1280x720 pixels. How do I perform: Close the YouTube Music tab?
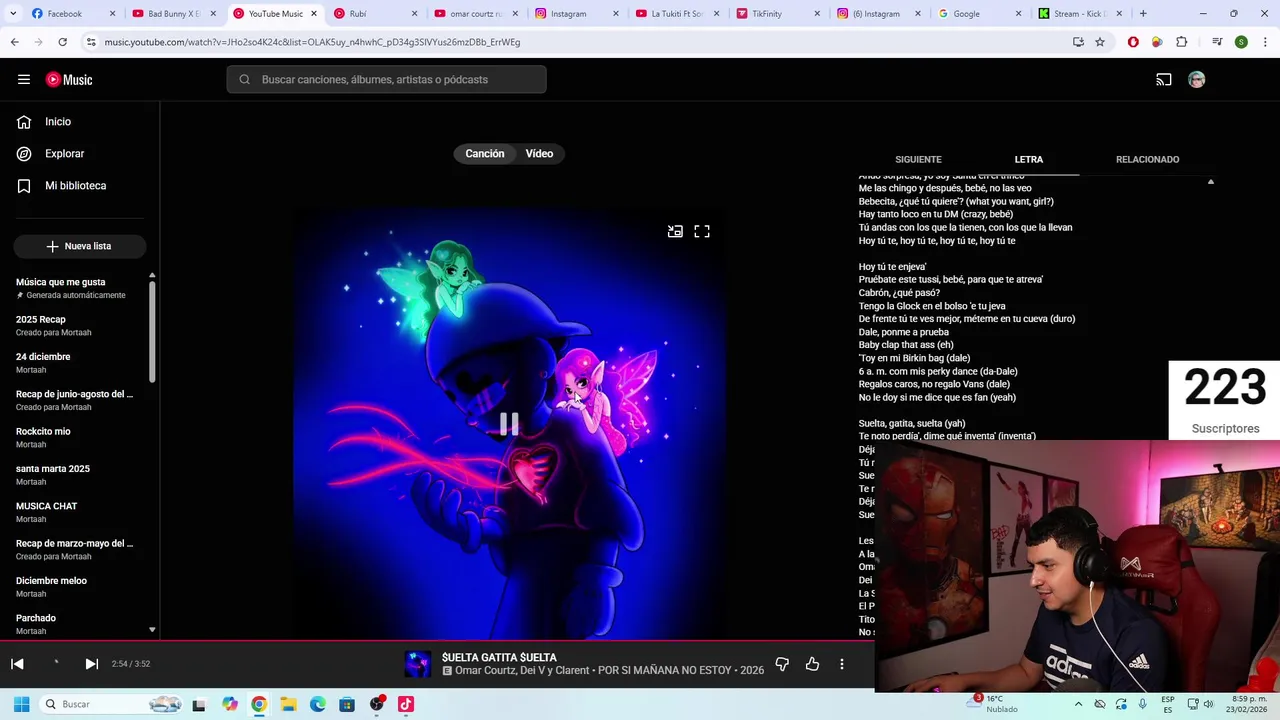click(314, 14)
